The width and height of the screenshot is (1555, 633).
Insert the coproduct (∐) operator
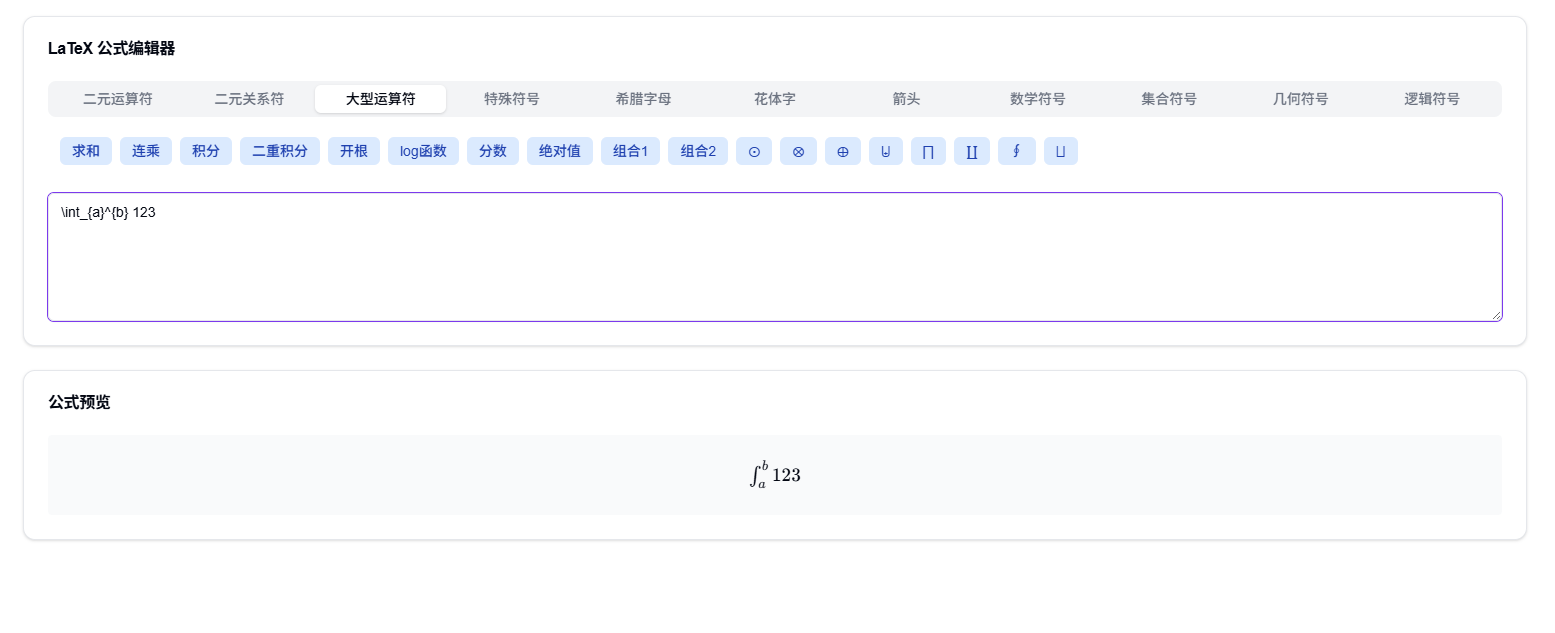(x=971, y=151)
